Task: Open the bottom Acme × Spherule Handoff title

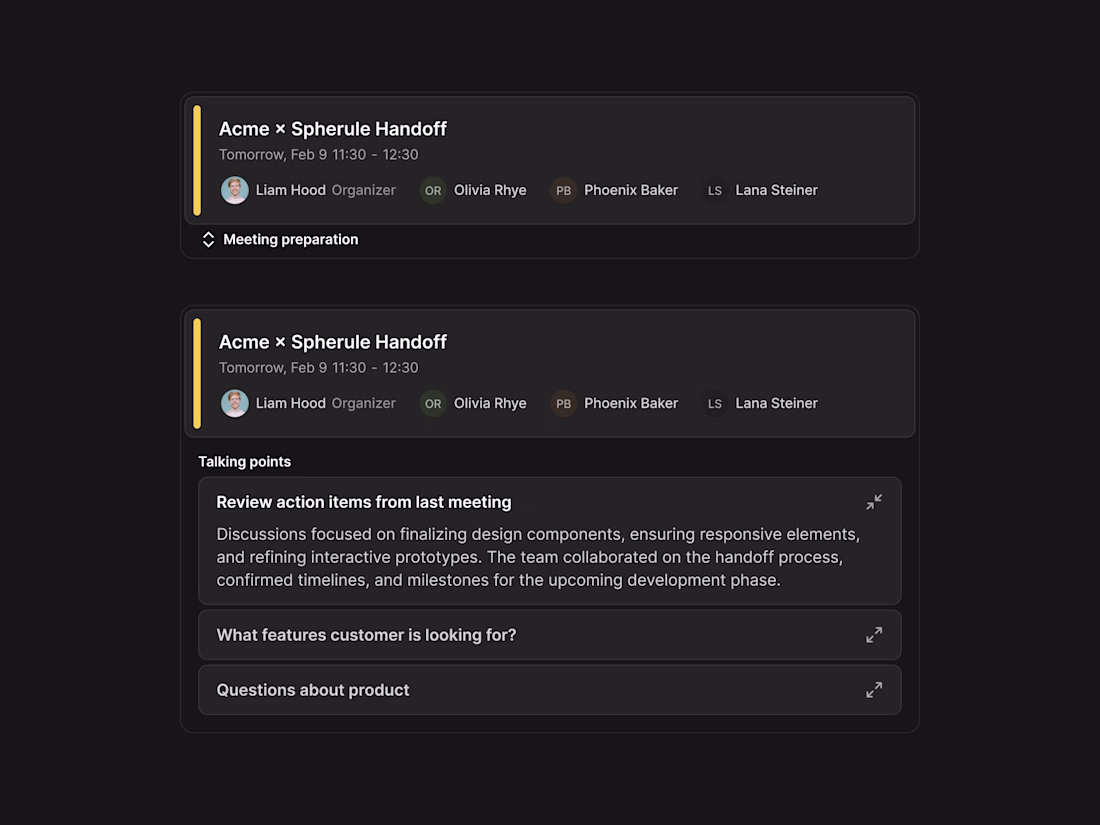Action: coord(332,342)
